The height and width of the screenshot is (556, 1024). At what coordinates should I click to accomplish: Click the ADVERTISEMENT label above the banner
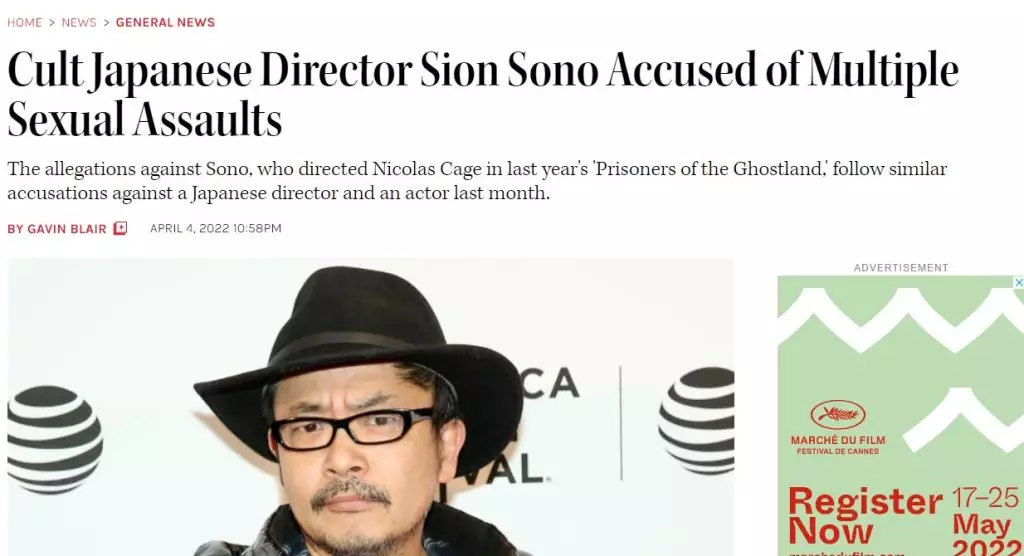click(x=901, y=268)
